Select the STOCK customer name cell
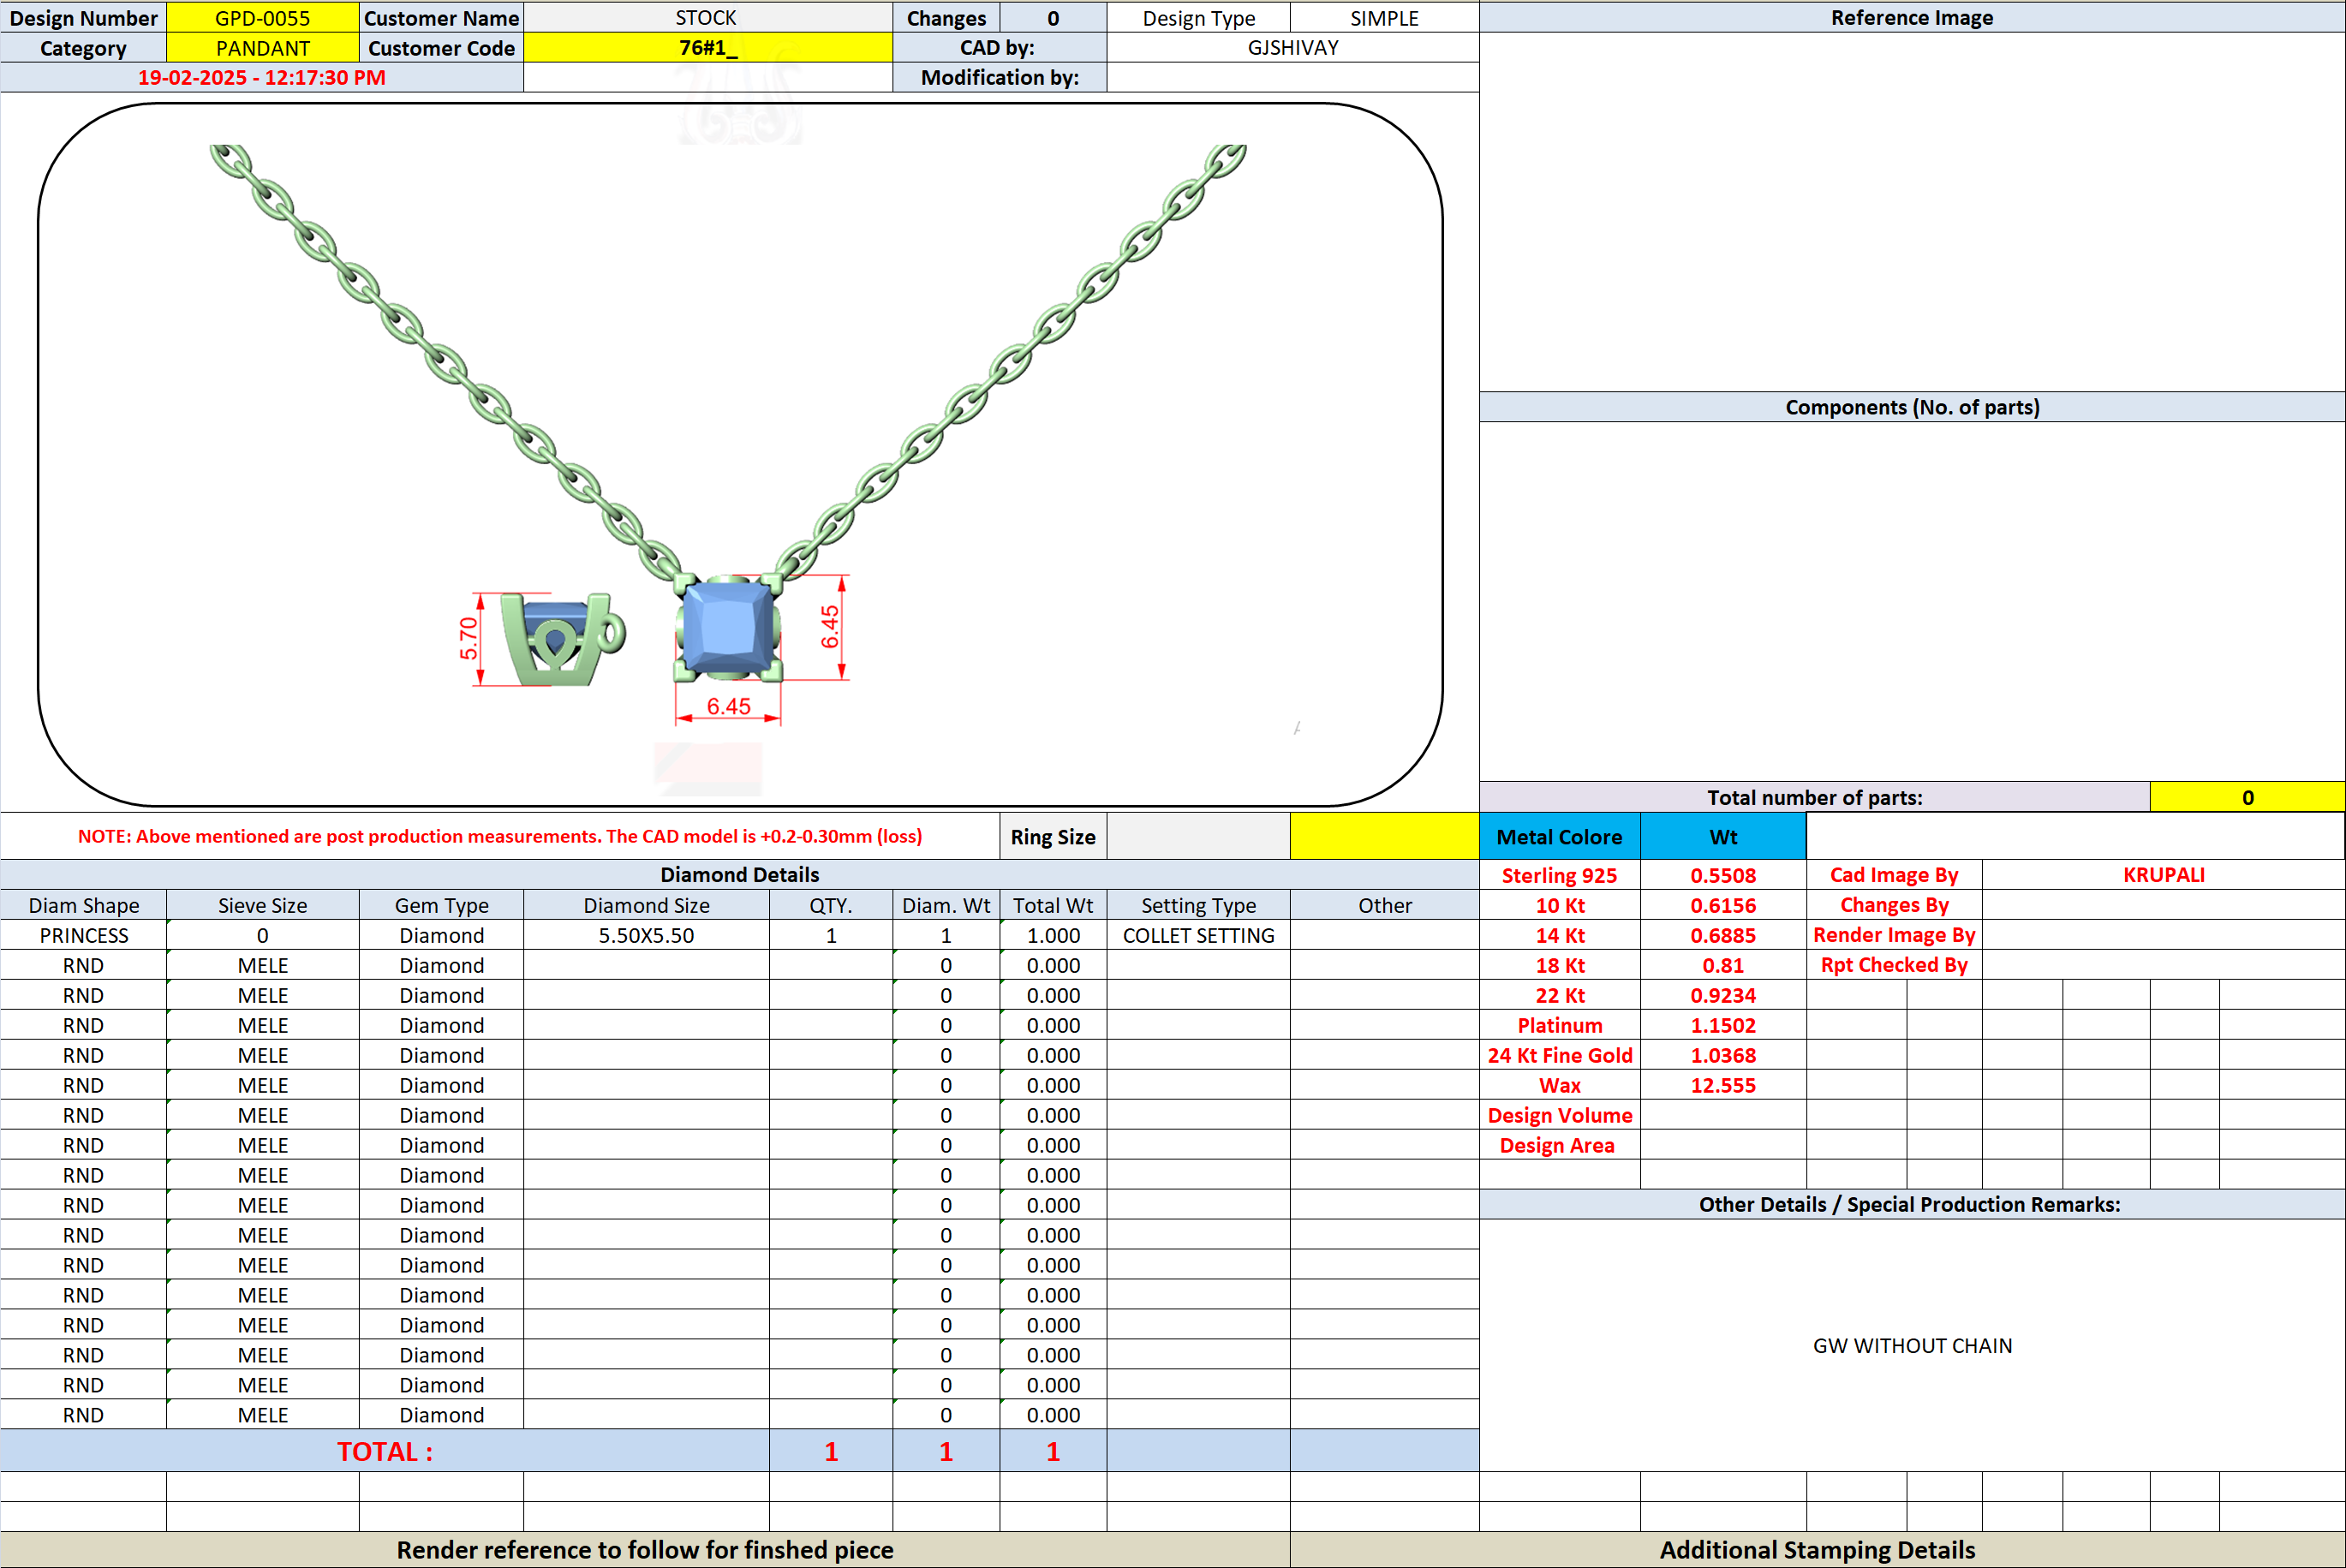This screenshot has height=1568, width=2346. tap(707, 17)
